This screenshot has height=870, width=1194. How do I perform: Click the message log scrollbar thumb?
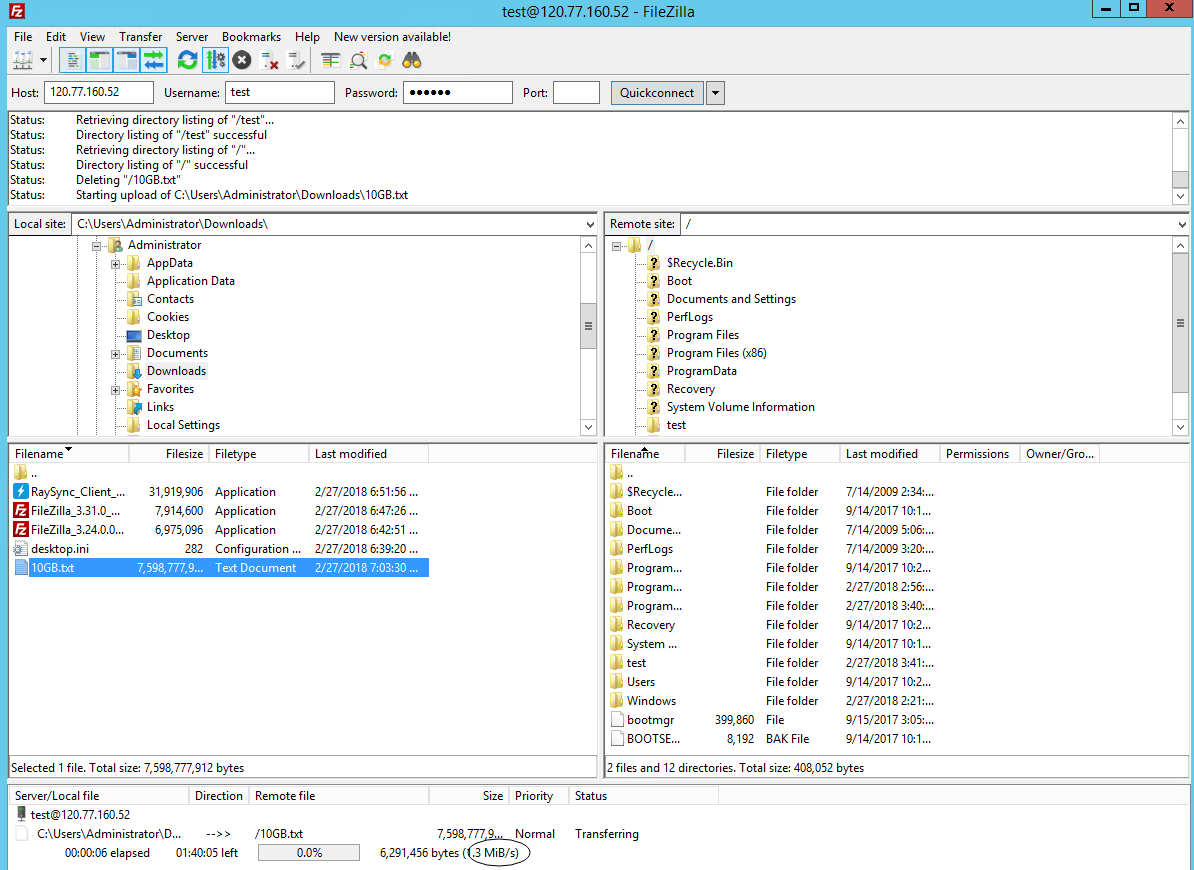[x=1180, y=179]
